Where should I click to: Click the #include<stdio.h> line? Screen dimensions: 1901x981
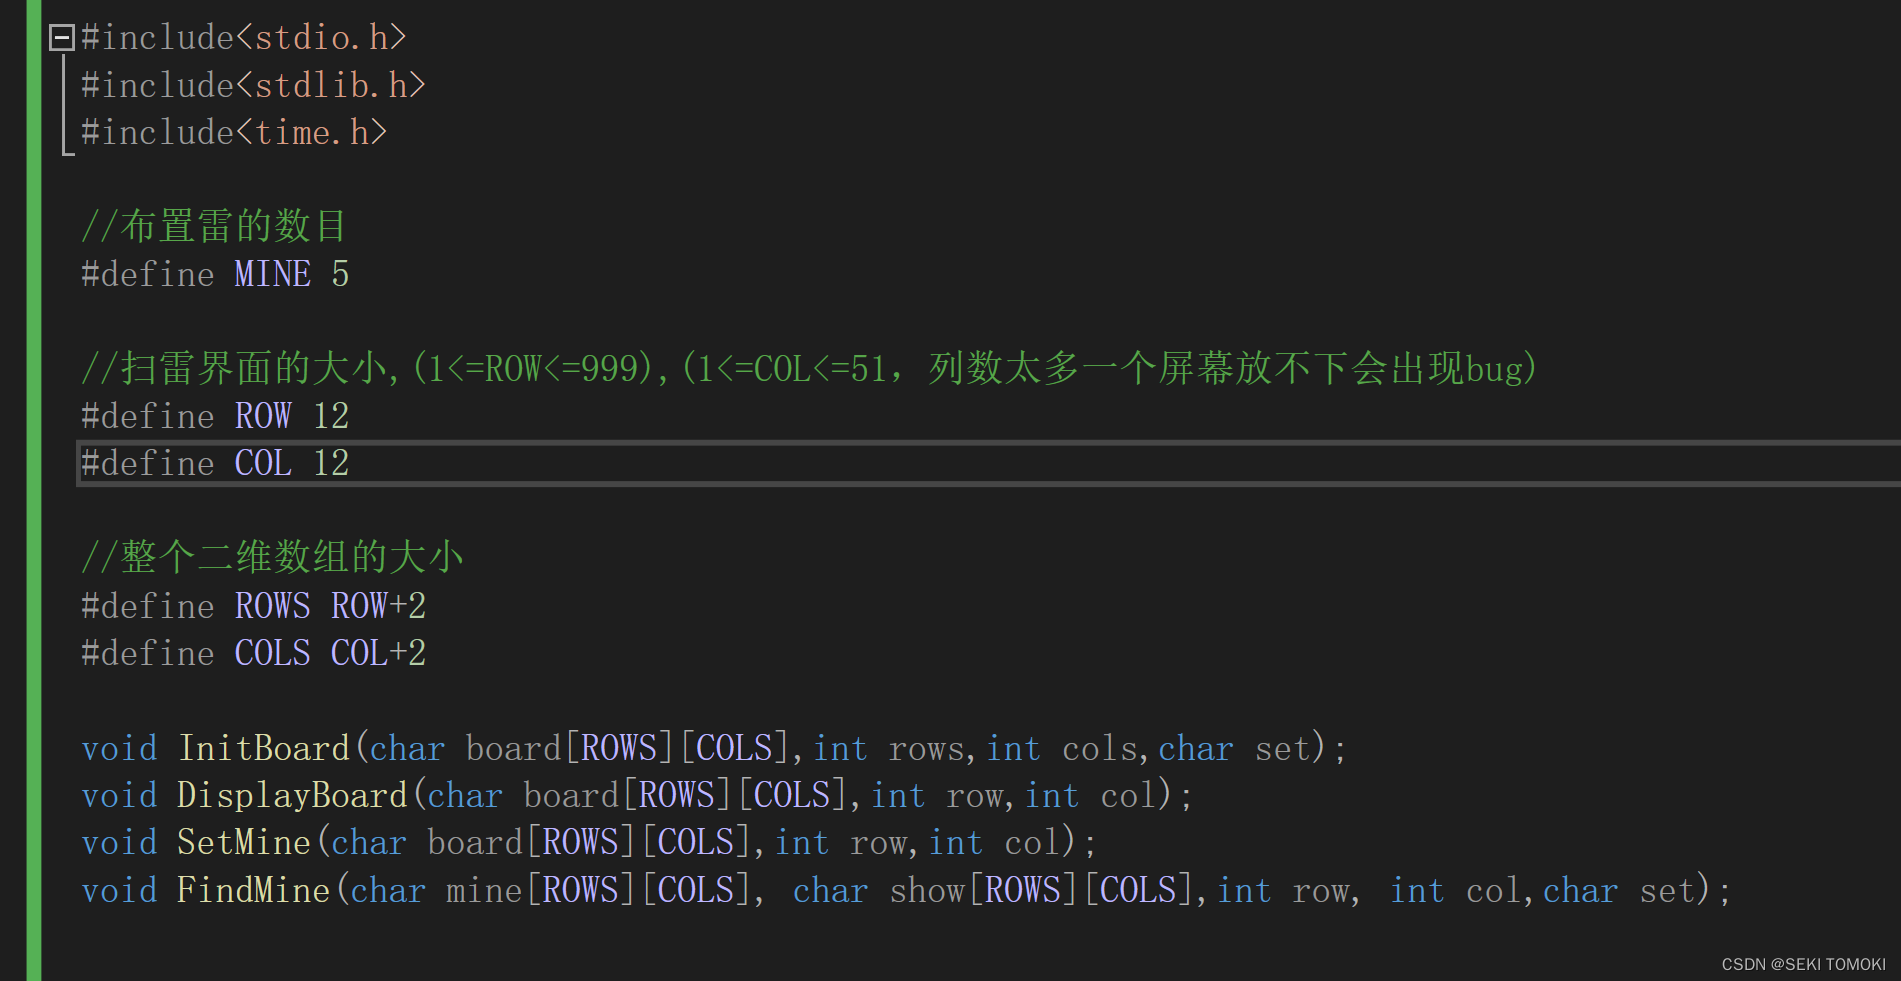click(244, 38)
